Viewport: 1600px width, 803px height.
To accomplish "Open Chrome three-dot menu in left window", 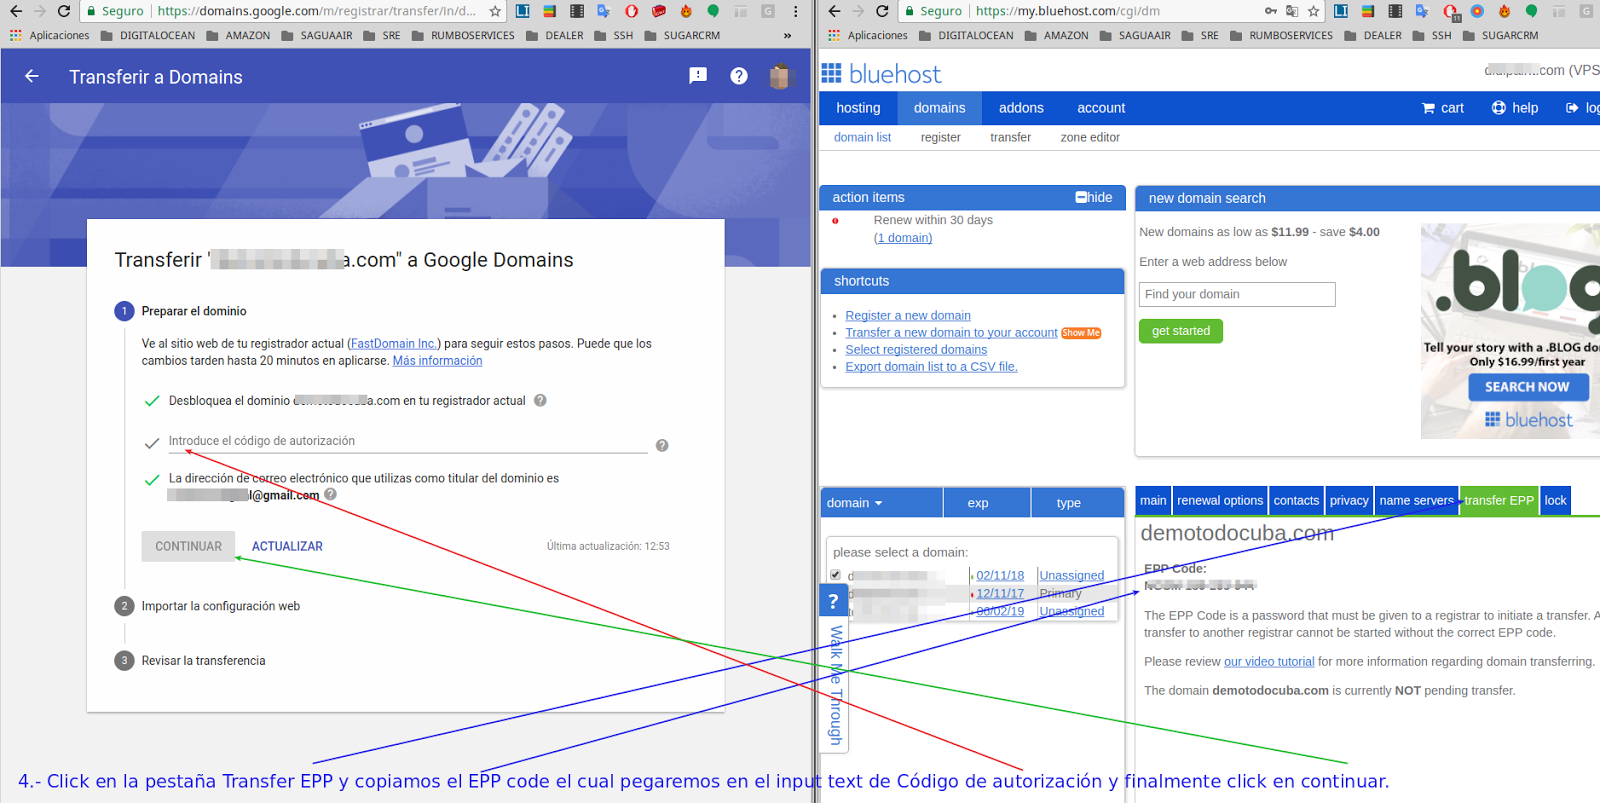I will coord(796,11).
